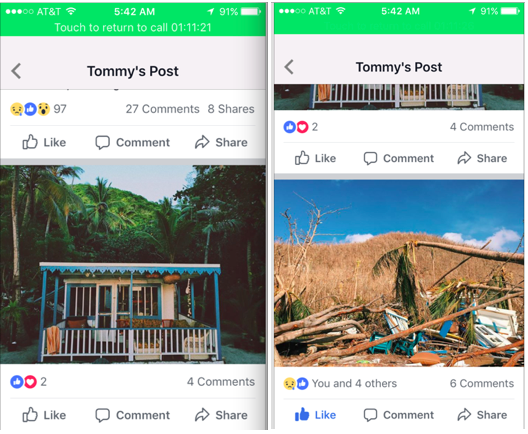Unlike the destroyed house photo
The image size is (528, 434).
315,415
